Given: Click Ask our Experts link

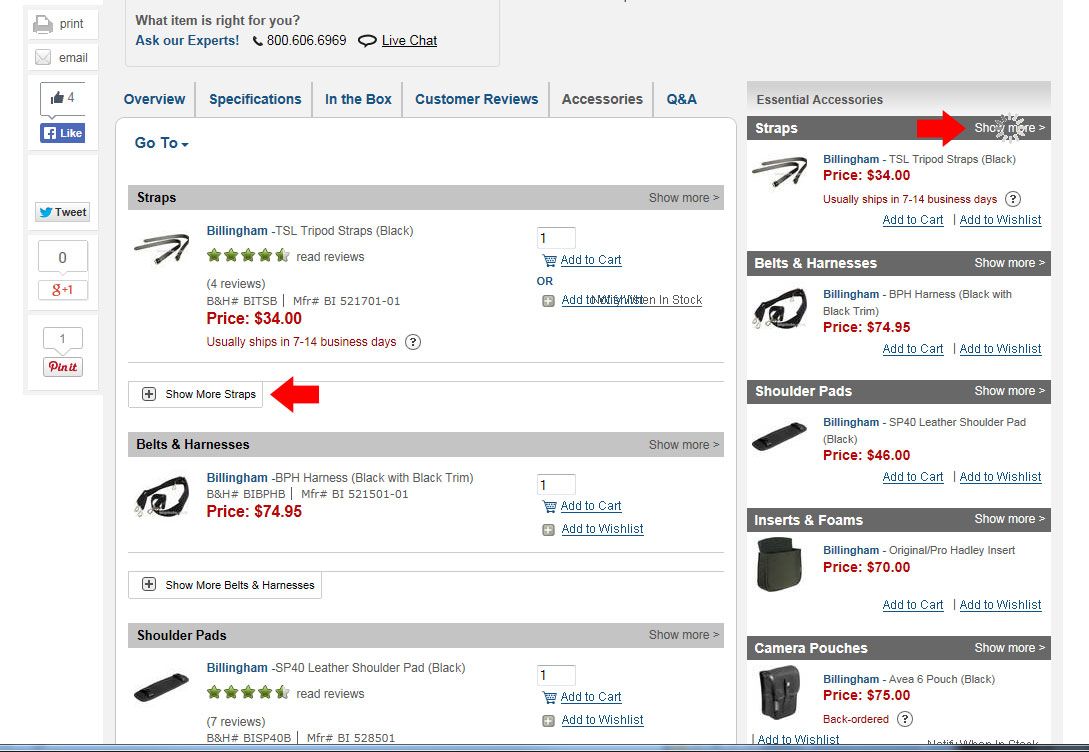Looking at the screenshot, I should [187, 40].
